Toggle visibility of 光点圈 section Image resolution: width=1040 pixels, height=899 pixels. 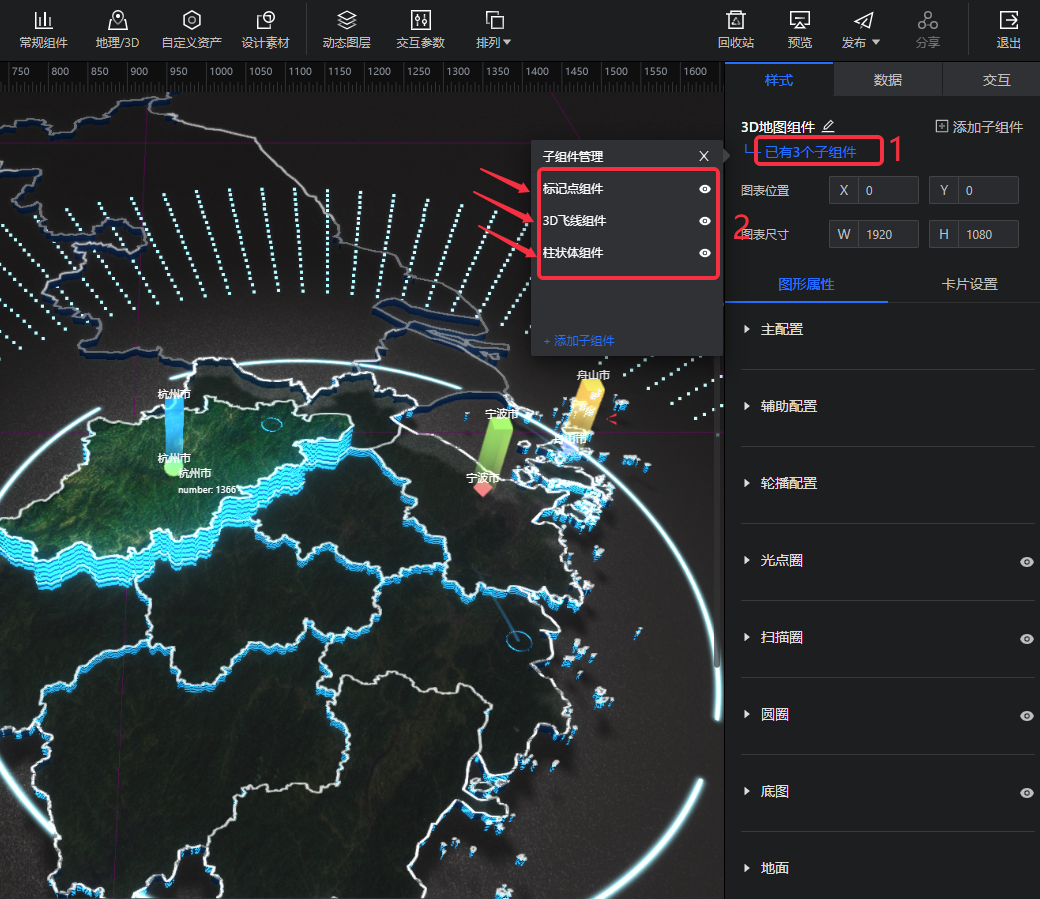tap(1026, 562)
